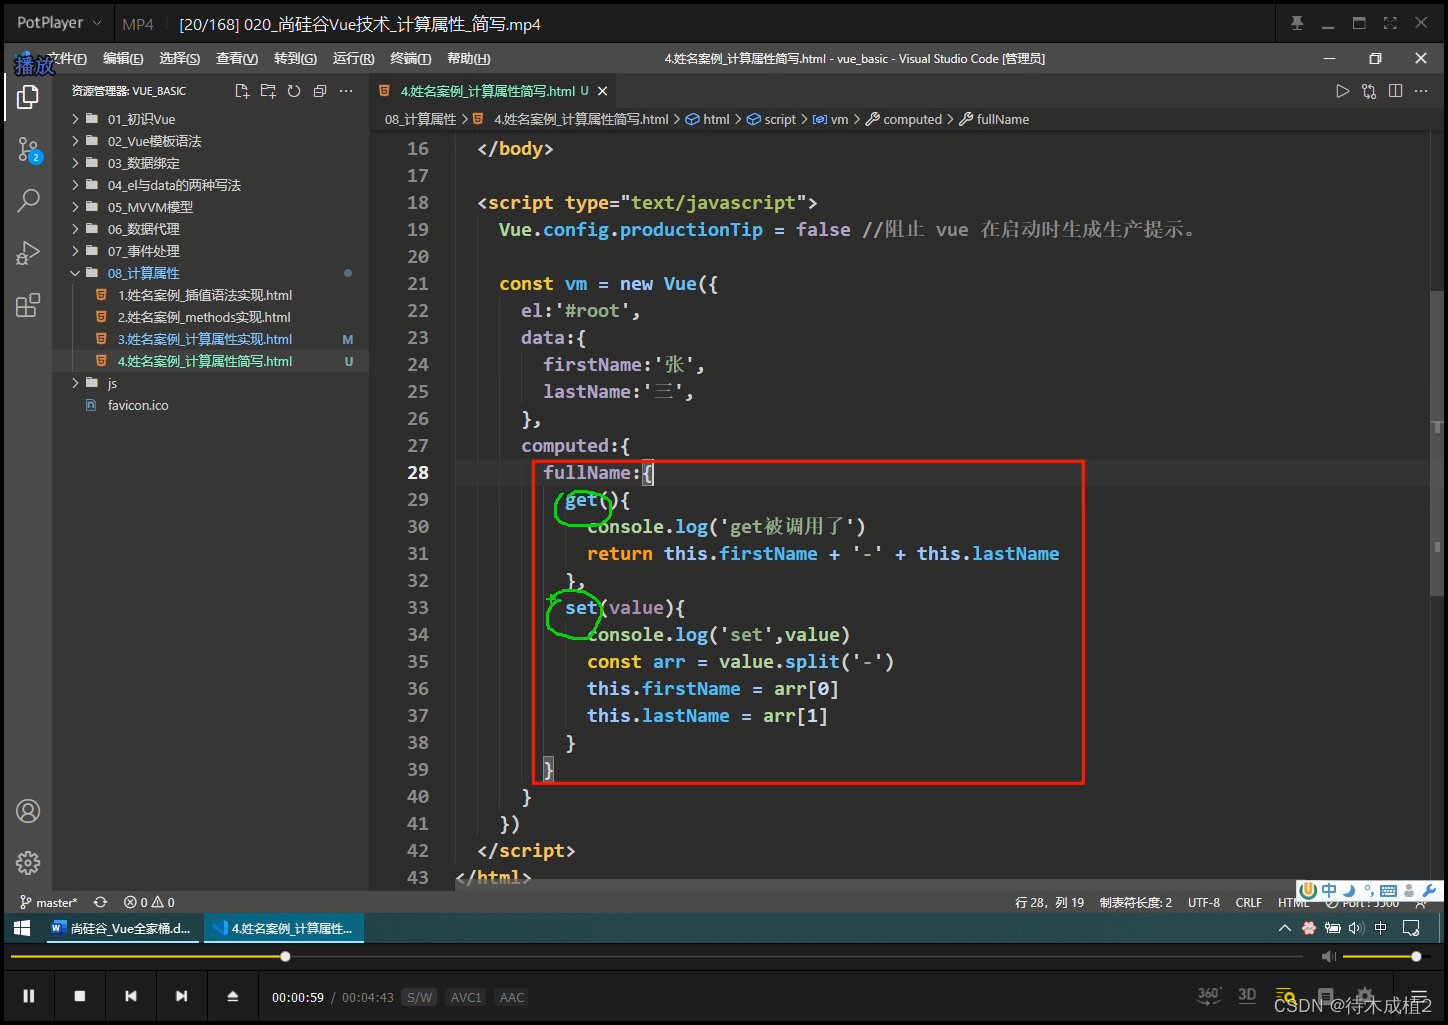1448x1025 pixels.
Task: Toggle PotPlayer fullscreen mode
Action: pos(1390,23)
